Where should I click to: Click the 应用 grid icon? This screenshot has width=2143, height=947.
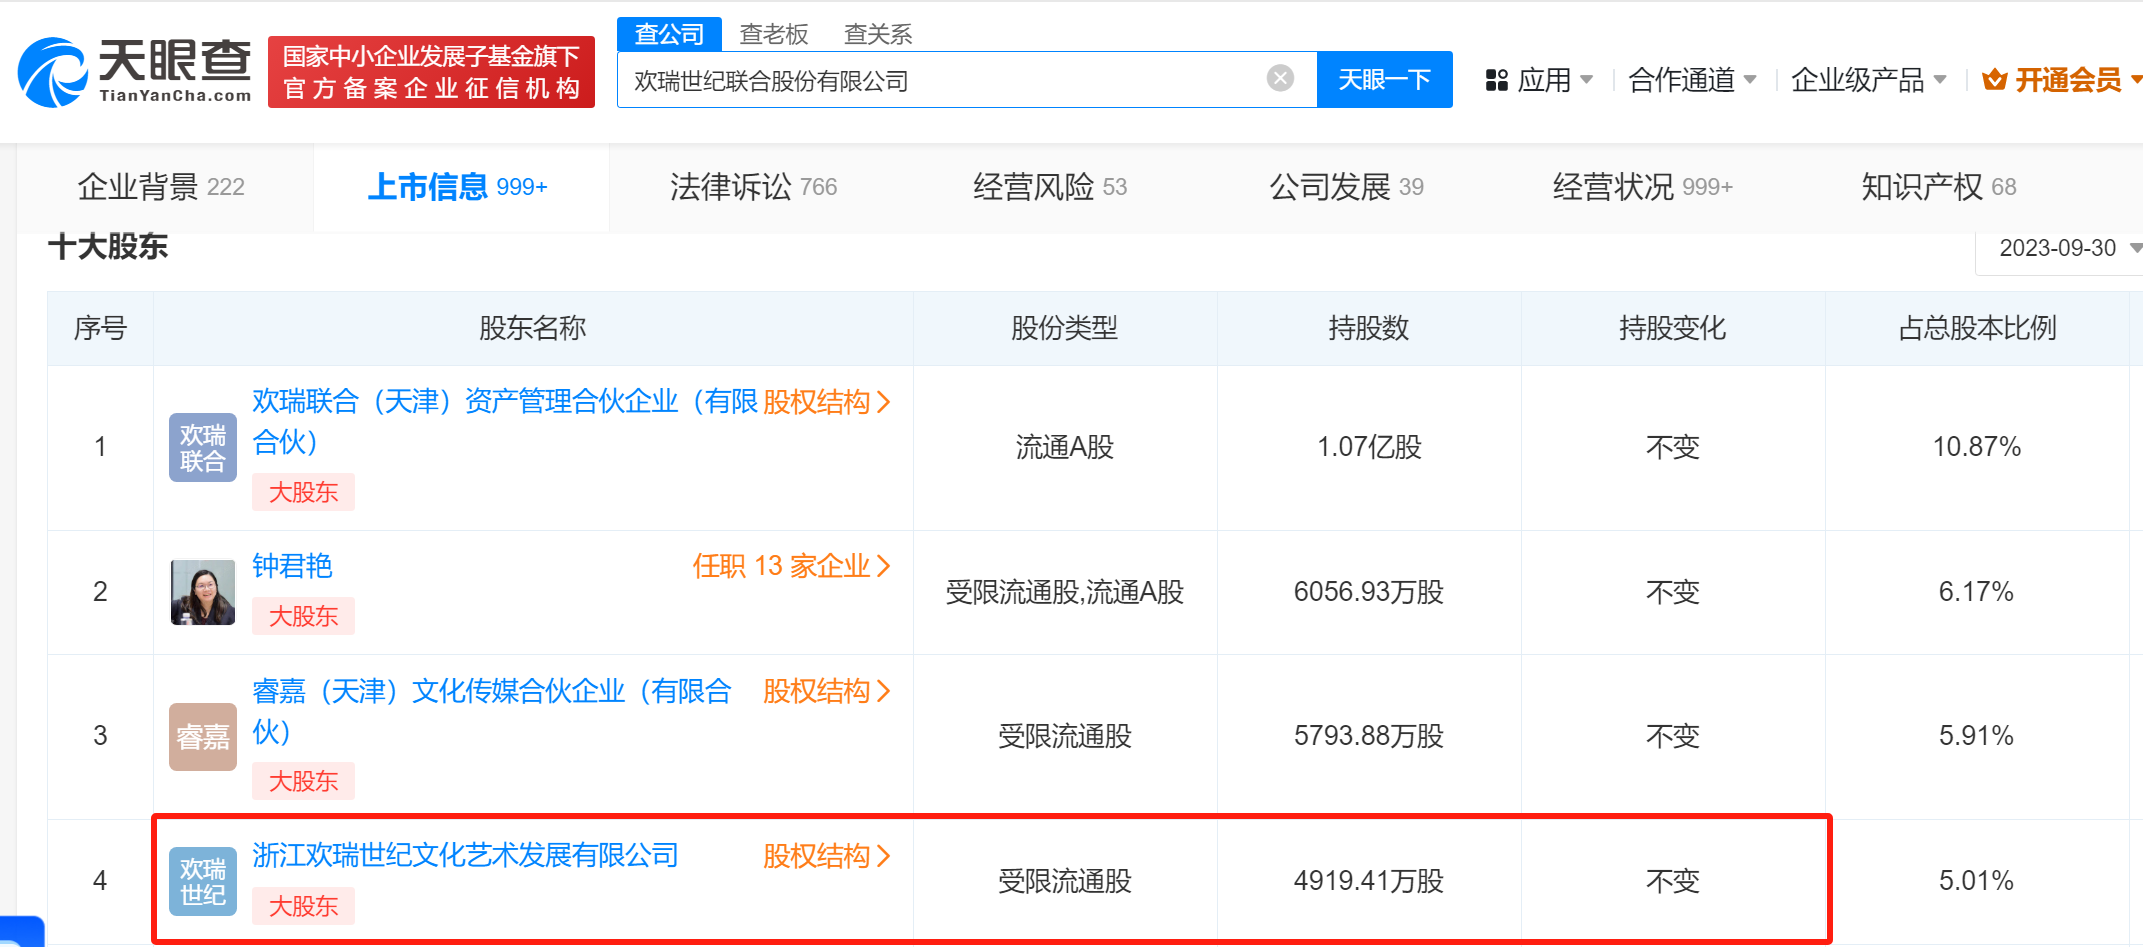[1496, 80]
